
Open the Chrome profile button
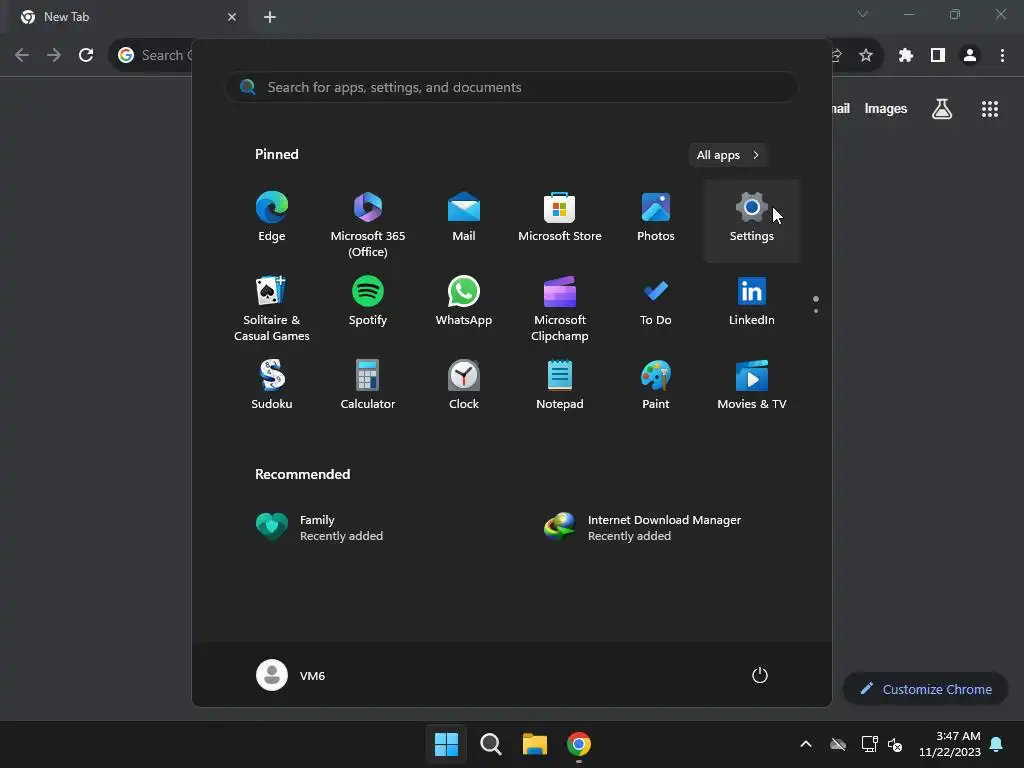[970, 56]
